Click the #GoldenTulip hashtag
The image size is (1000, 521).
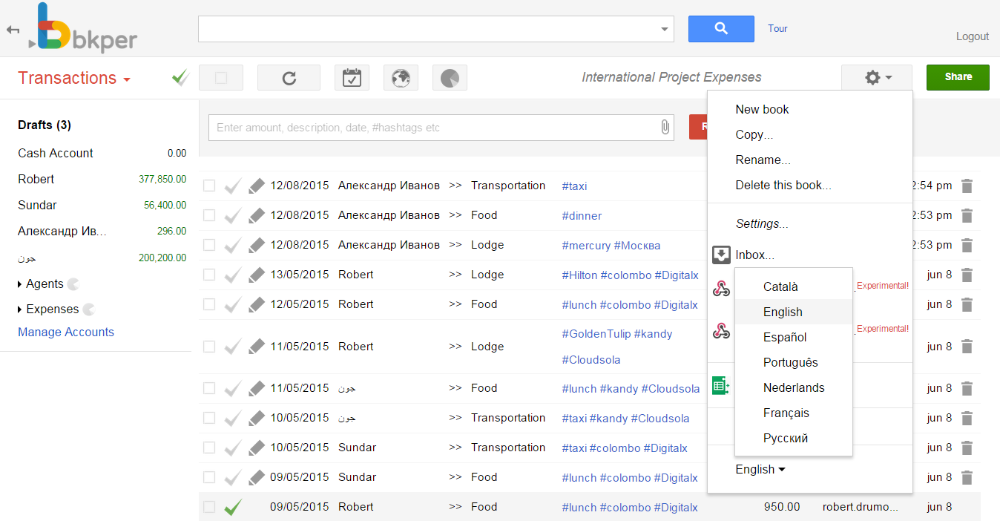(596, 334)
